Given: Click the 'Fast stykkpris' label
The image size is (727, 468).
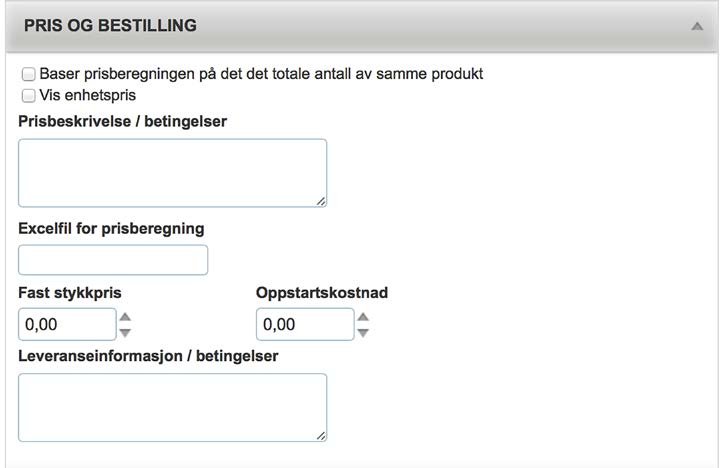Looking at the screenshot, I should pyautogui.click(x=70, y=293).
